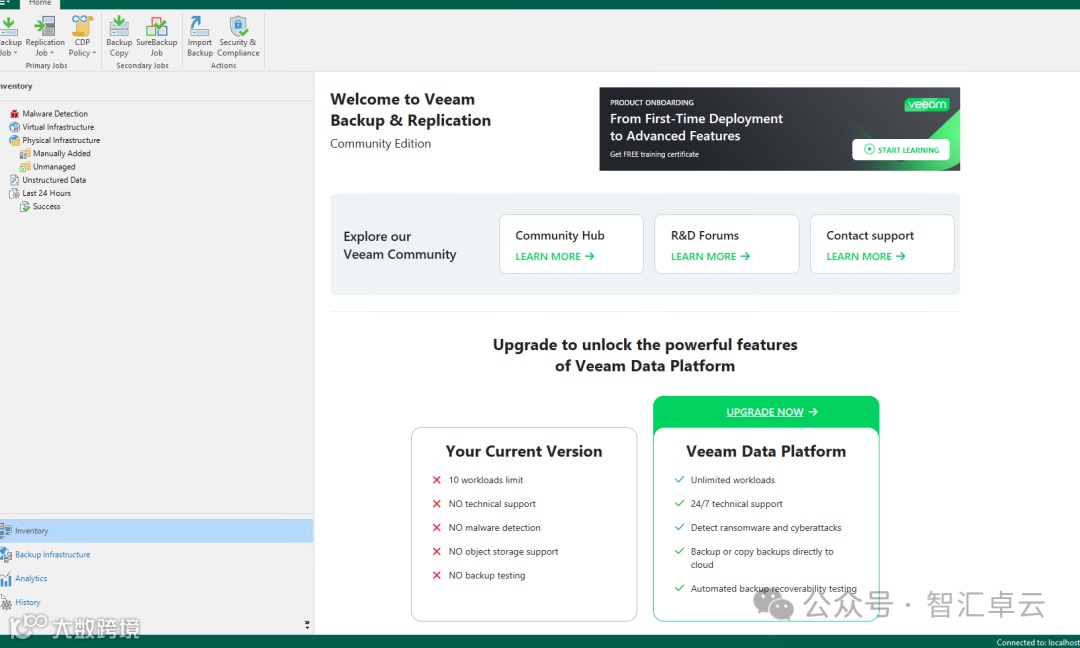Click the Success node icon

[x=25, y=207]
